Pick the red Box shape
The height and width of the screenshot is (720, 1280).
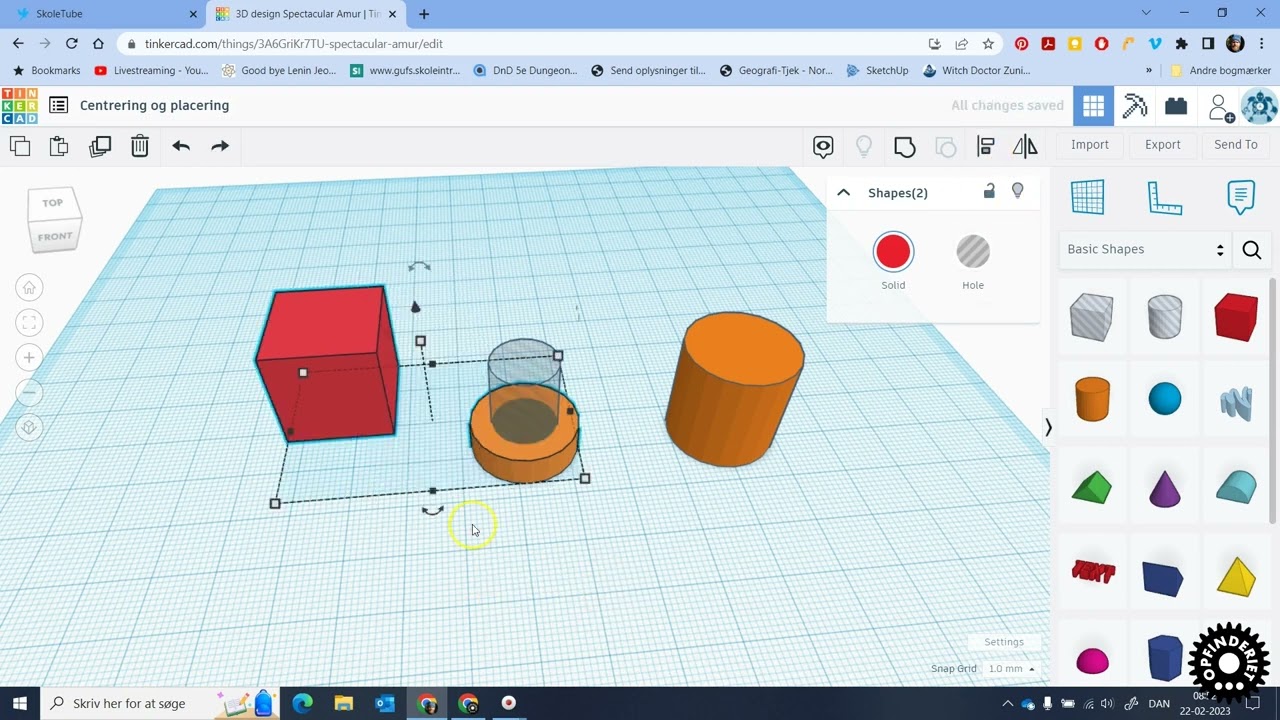point(1236,318)
